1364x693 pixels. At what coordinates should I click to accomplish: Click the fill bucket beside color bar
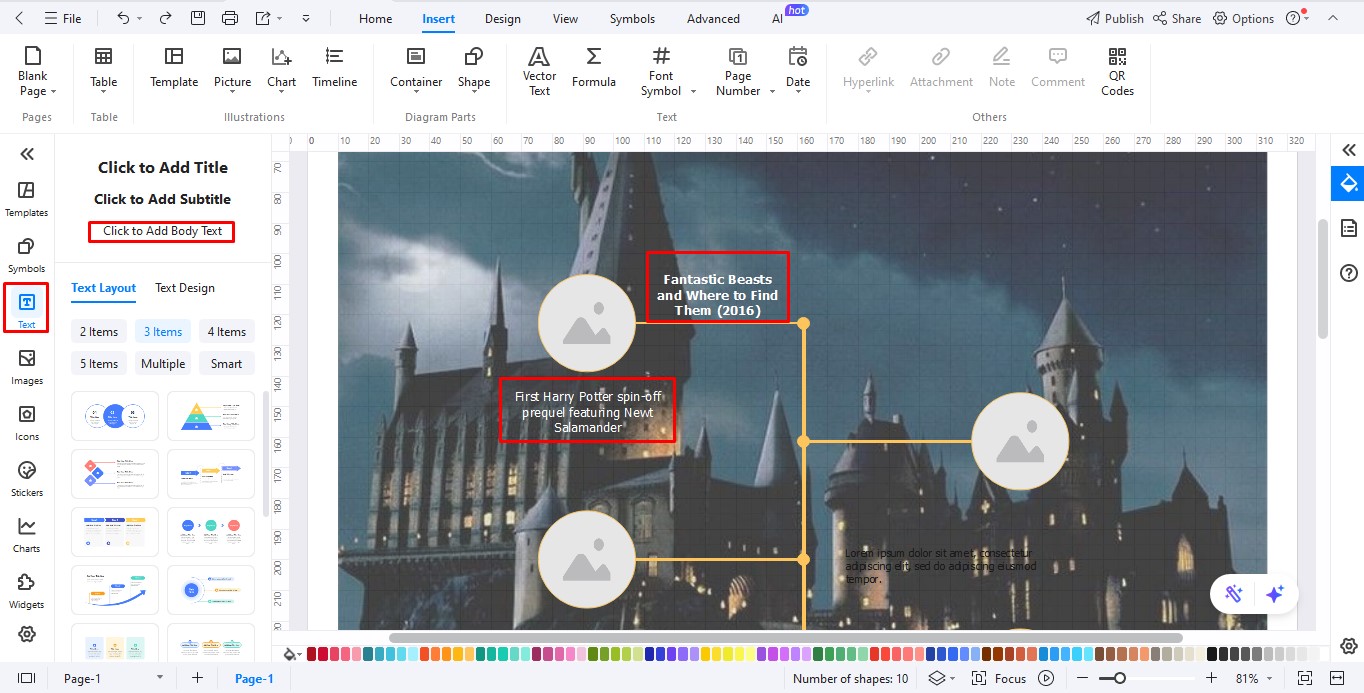[x=290, y=654]
